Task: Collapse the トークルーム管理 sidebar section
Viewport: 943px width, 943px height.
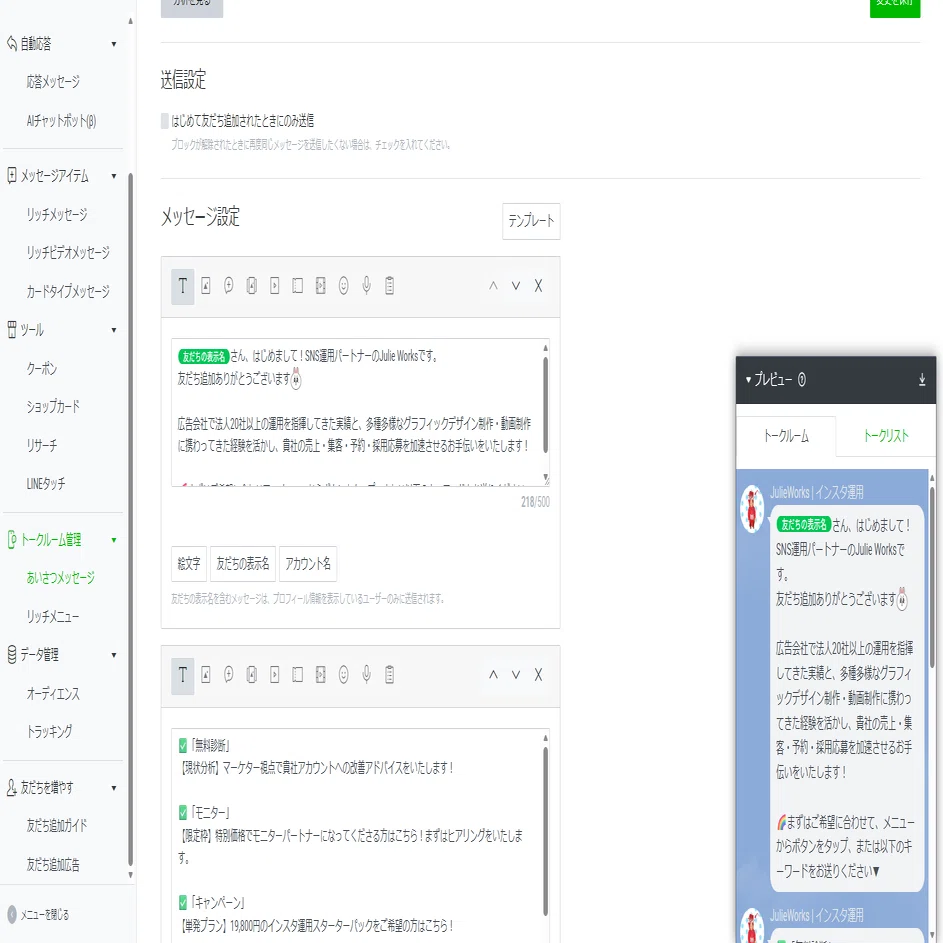Action: [x=114, y=540]
